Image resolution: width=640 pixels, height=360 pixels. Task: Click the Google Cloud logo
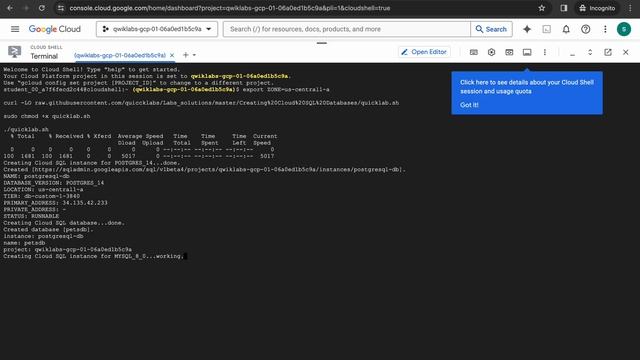[x=55, y=29]
